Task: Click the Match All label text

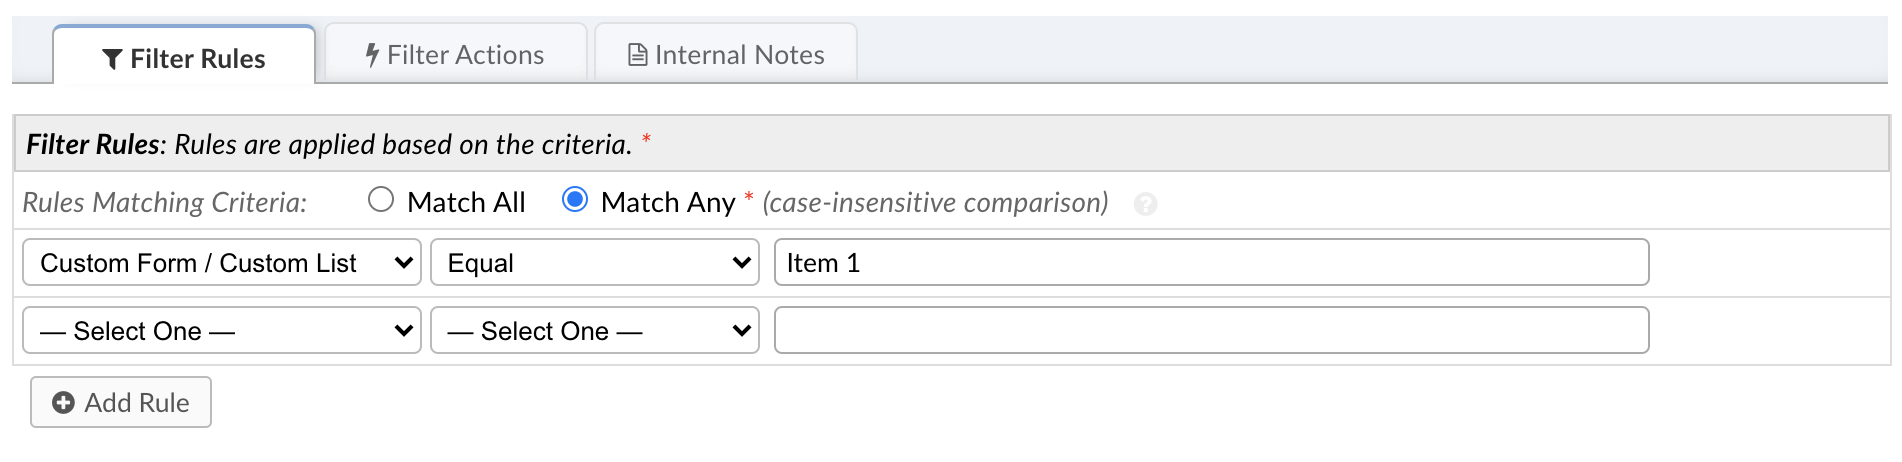Action: pyautogui.click(x=466, y=203)
